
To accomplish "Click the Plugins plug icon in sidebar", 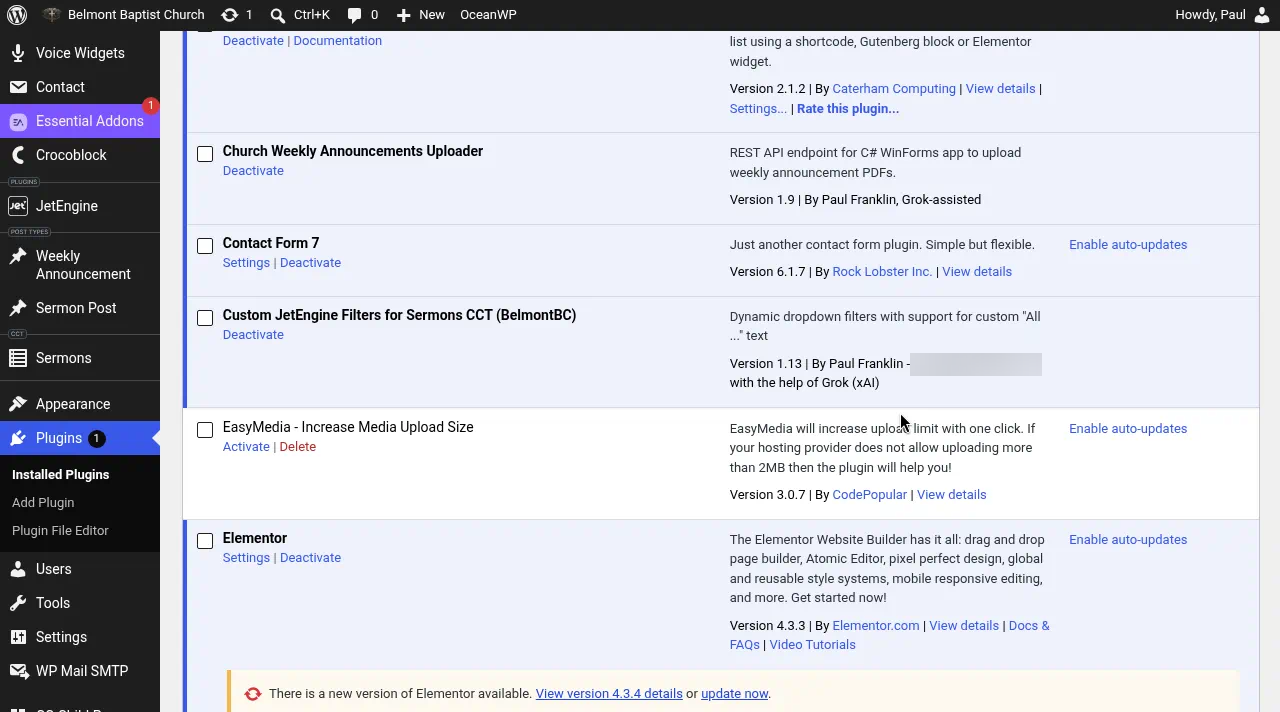I will tap(18, 438).
